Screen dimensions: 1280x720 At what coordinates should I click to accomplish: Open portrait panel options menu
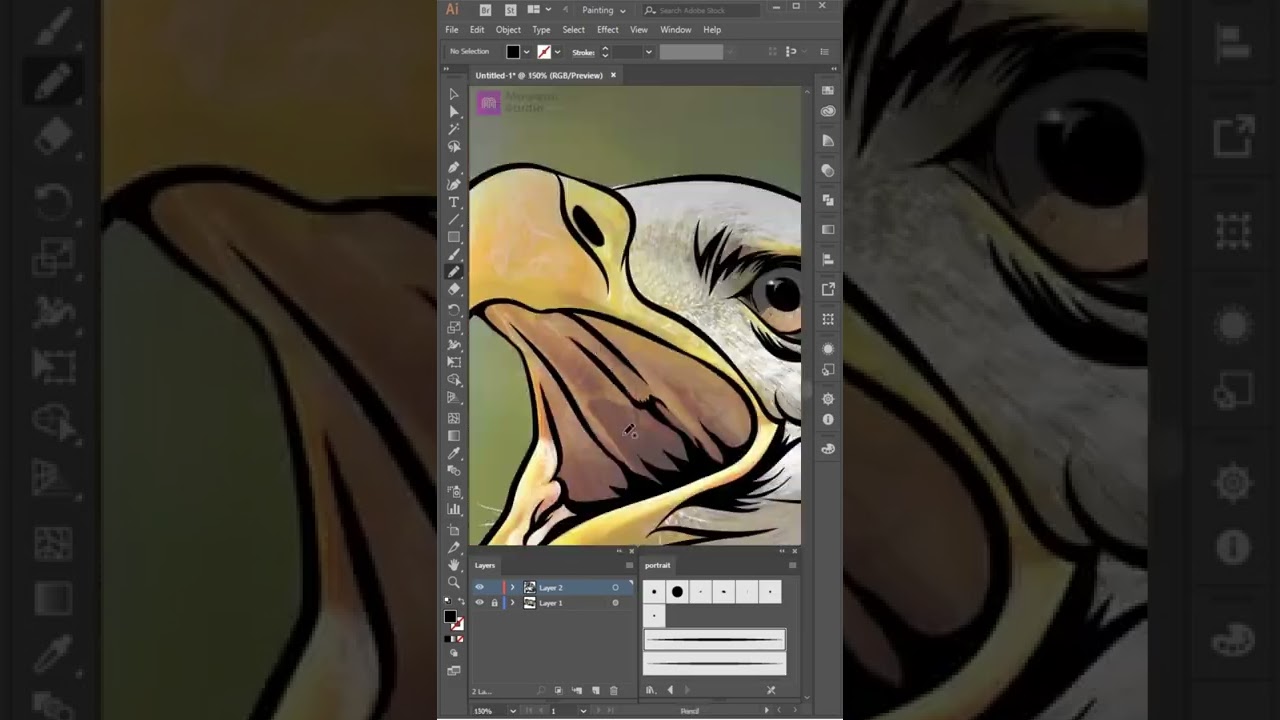pos(792,565)
